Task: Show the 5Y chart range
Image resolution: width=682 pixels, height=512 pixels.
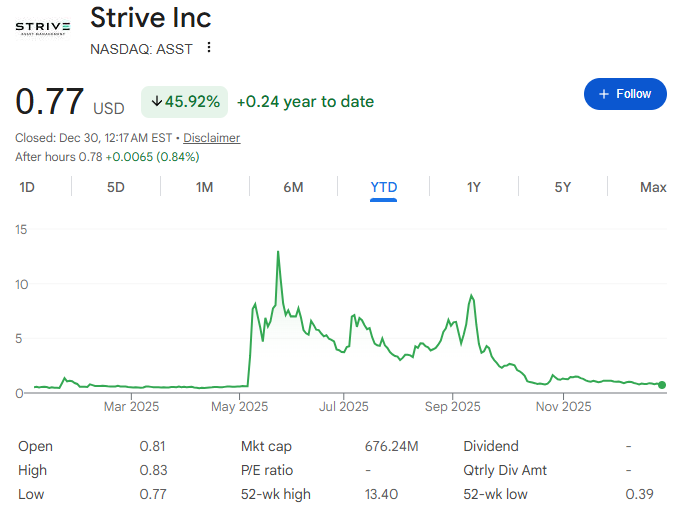Action: point(562,187)
